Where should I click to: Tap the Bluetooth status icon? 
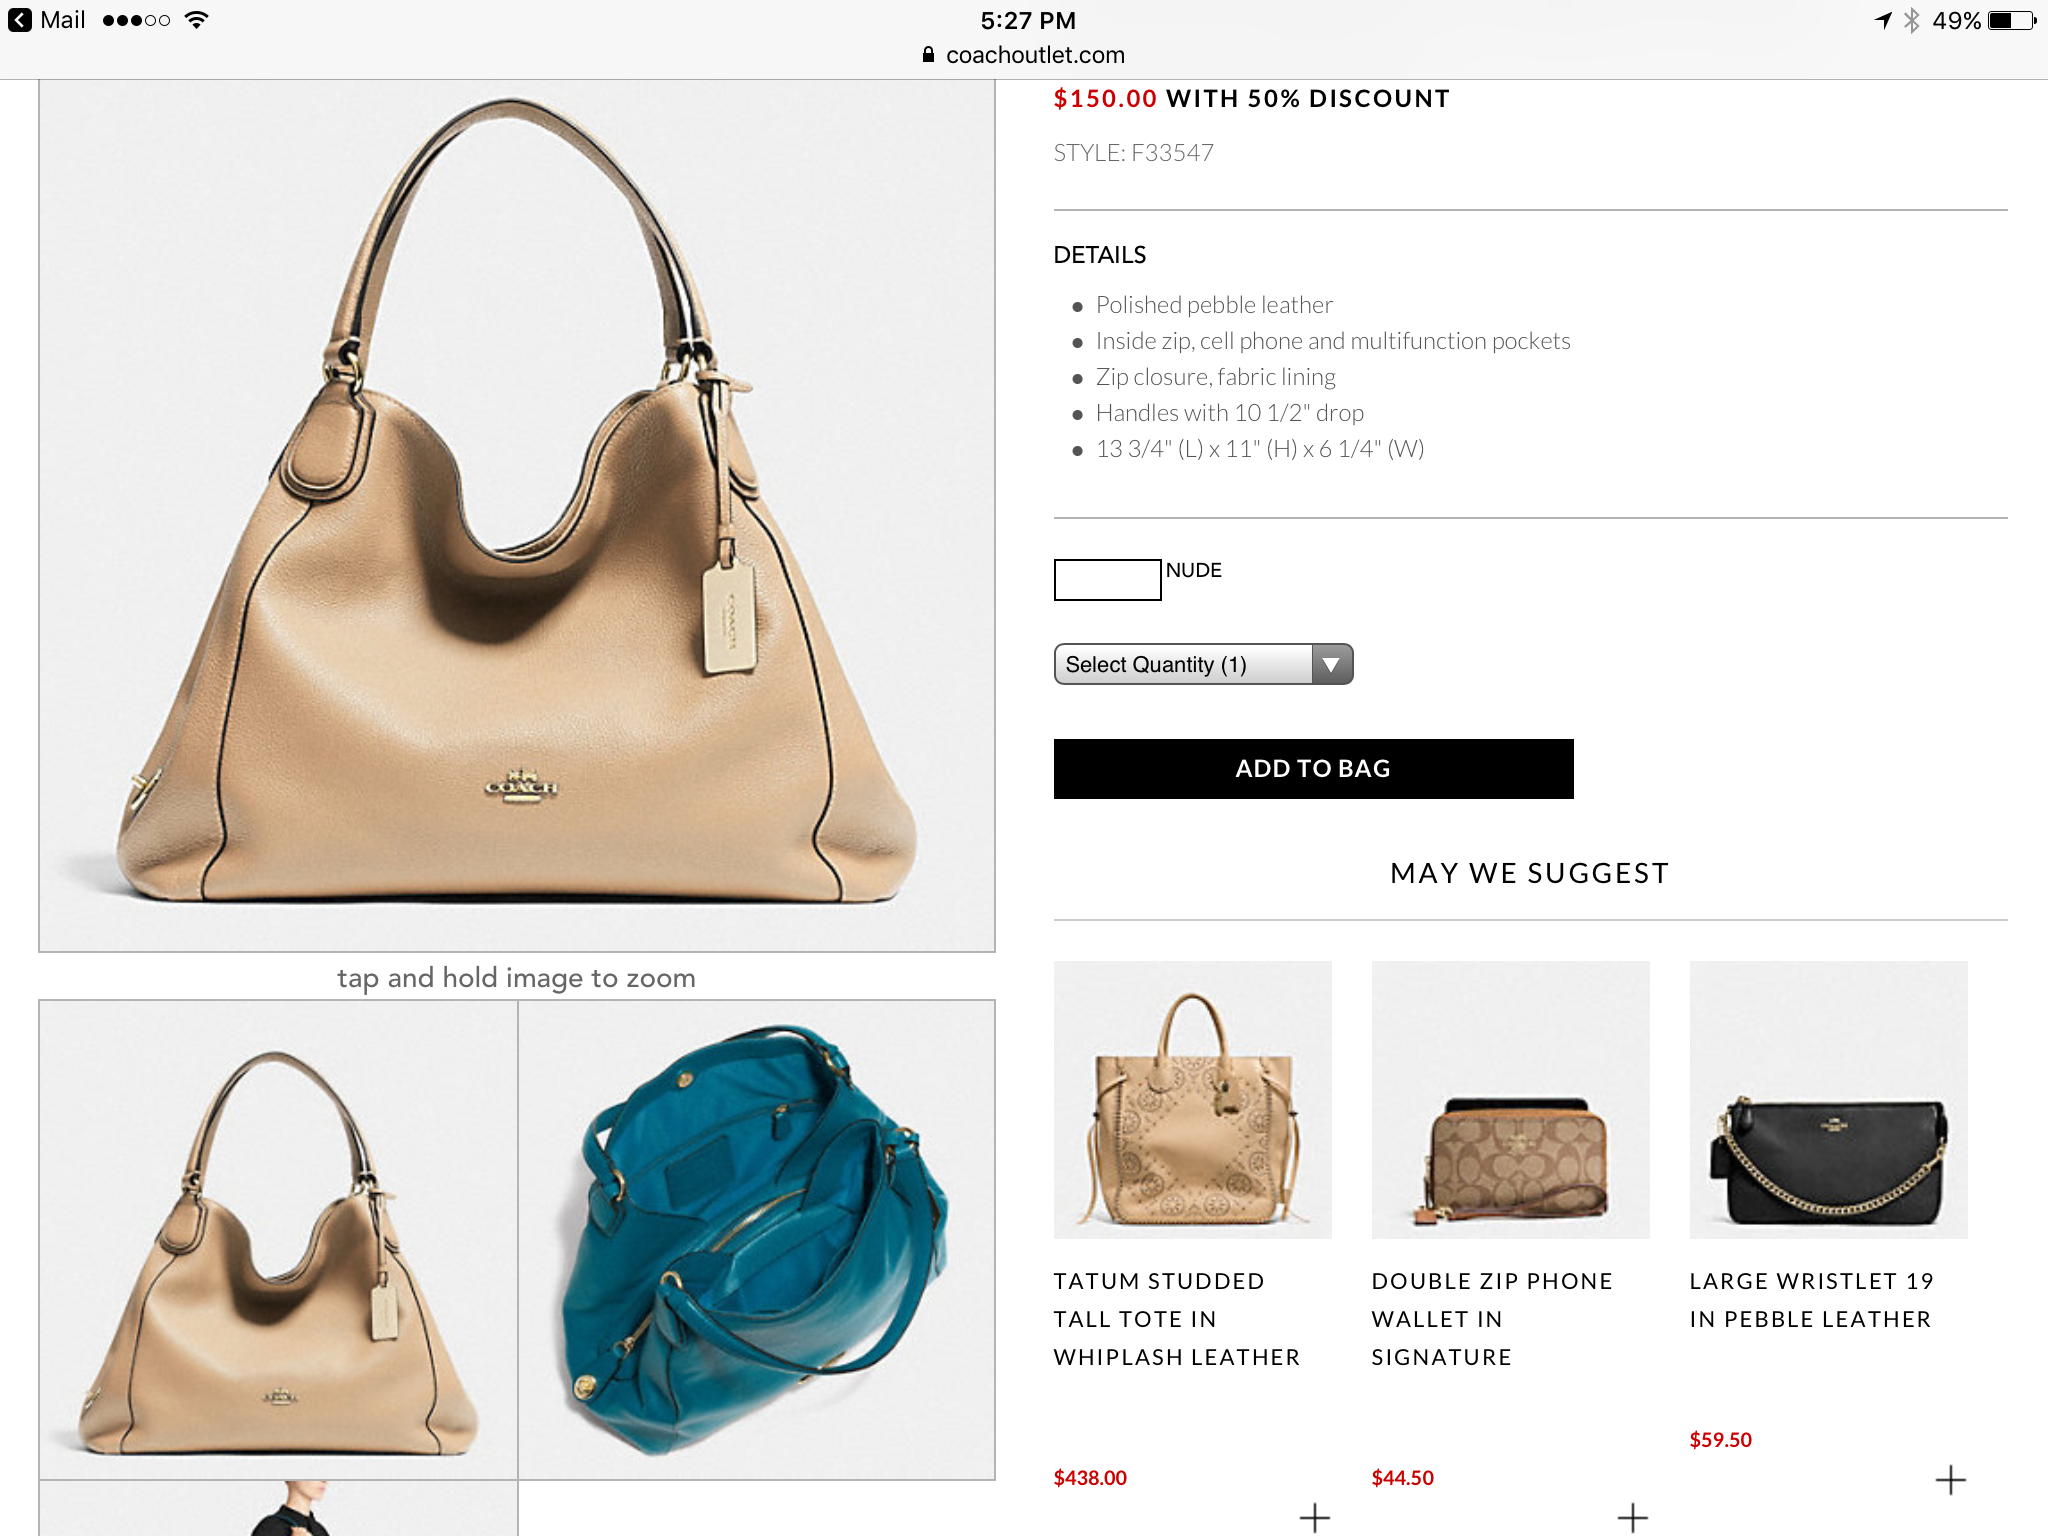click(1912, 20)
